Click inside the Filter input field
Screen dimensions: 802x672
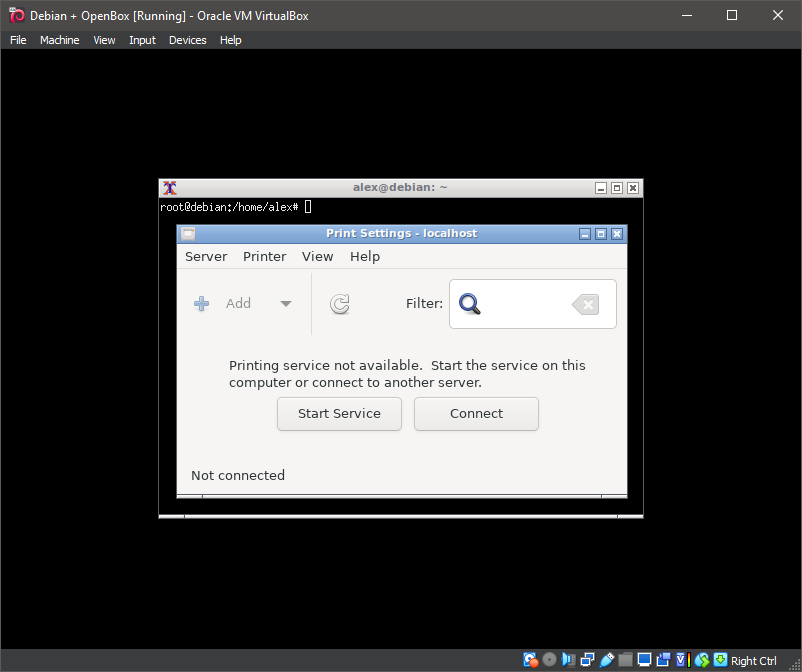pos(525,304)
